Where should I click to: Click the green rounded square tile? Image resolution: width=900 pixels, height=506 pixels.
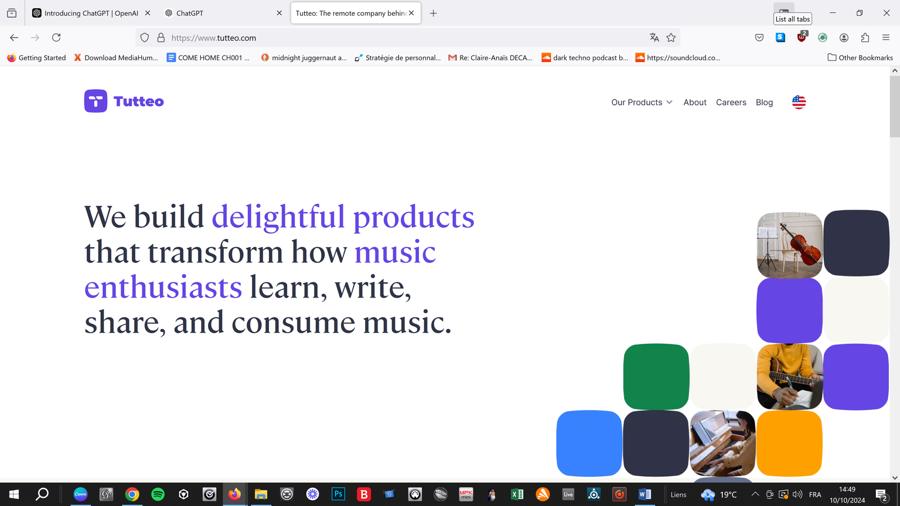[656, 377]
